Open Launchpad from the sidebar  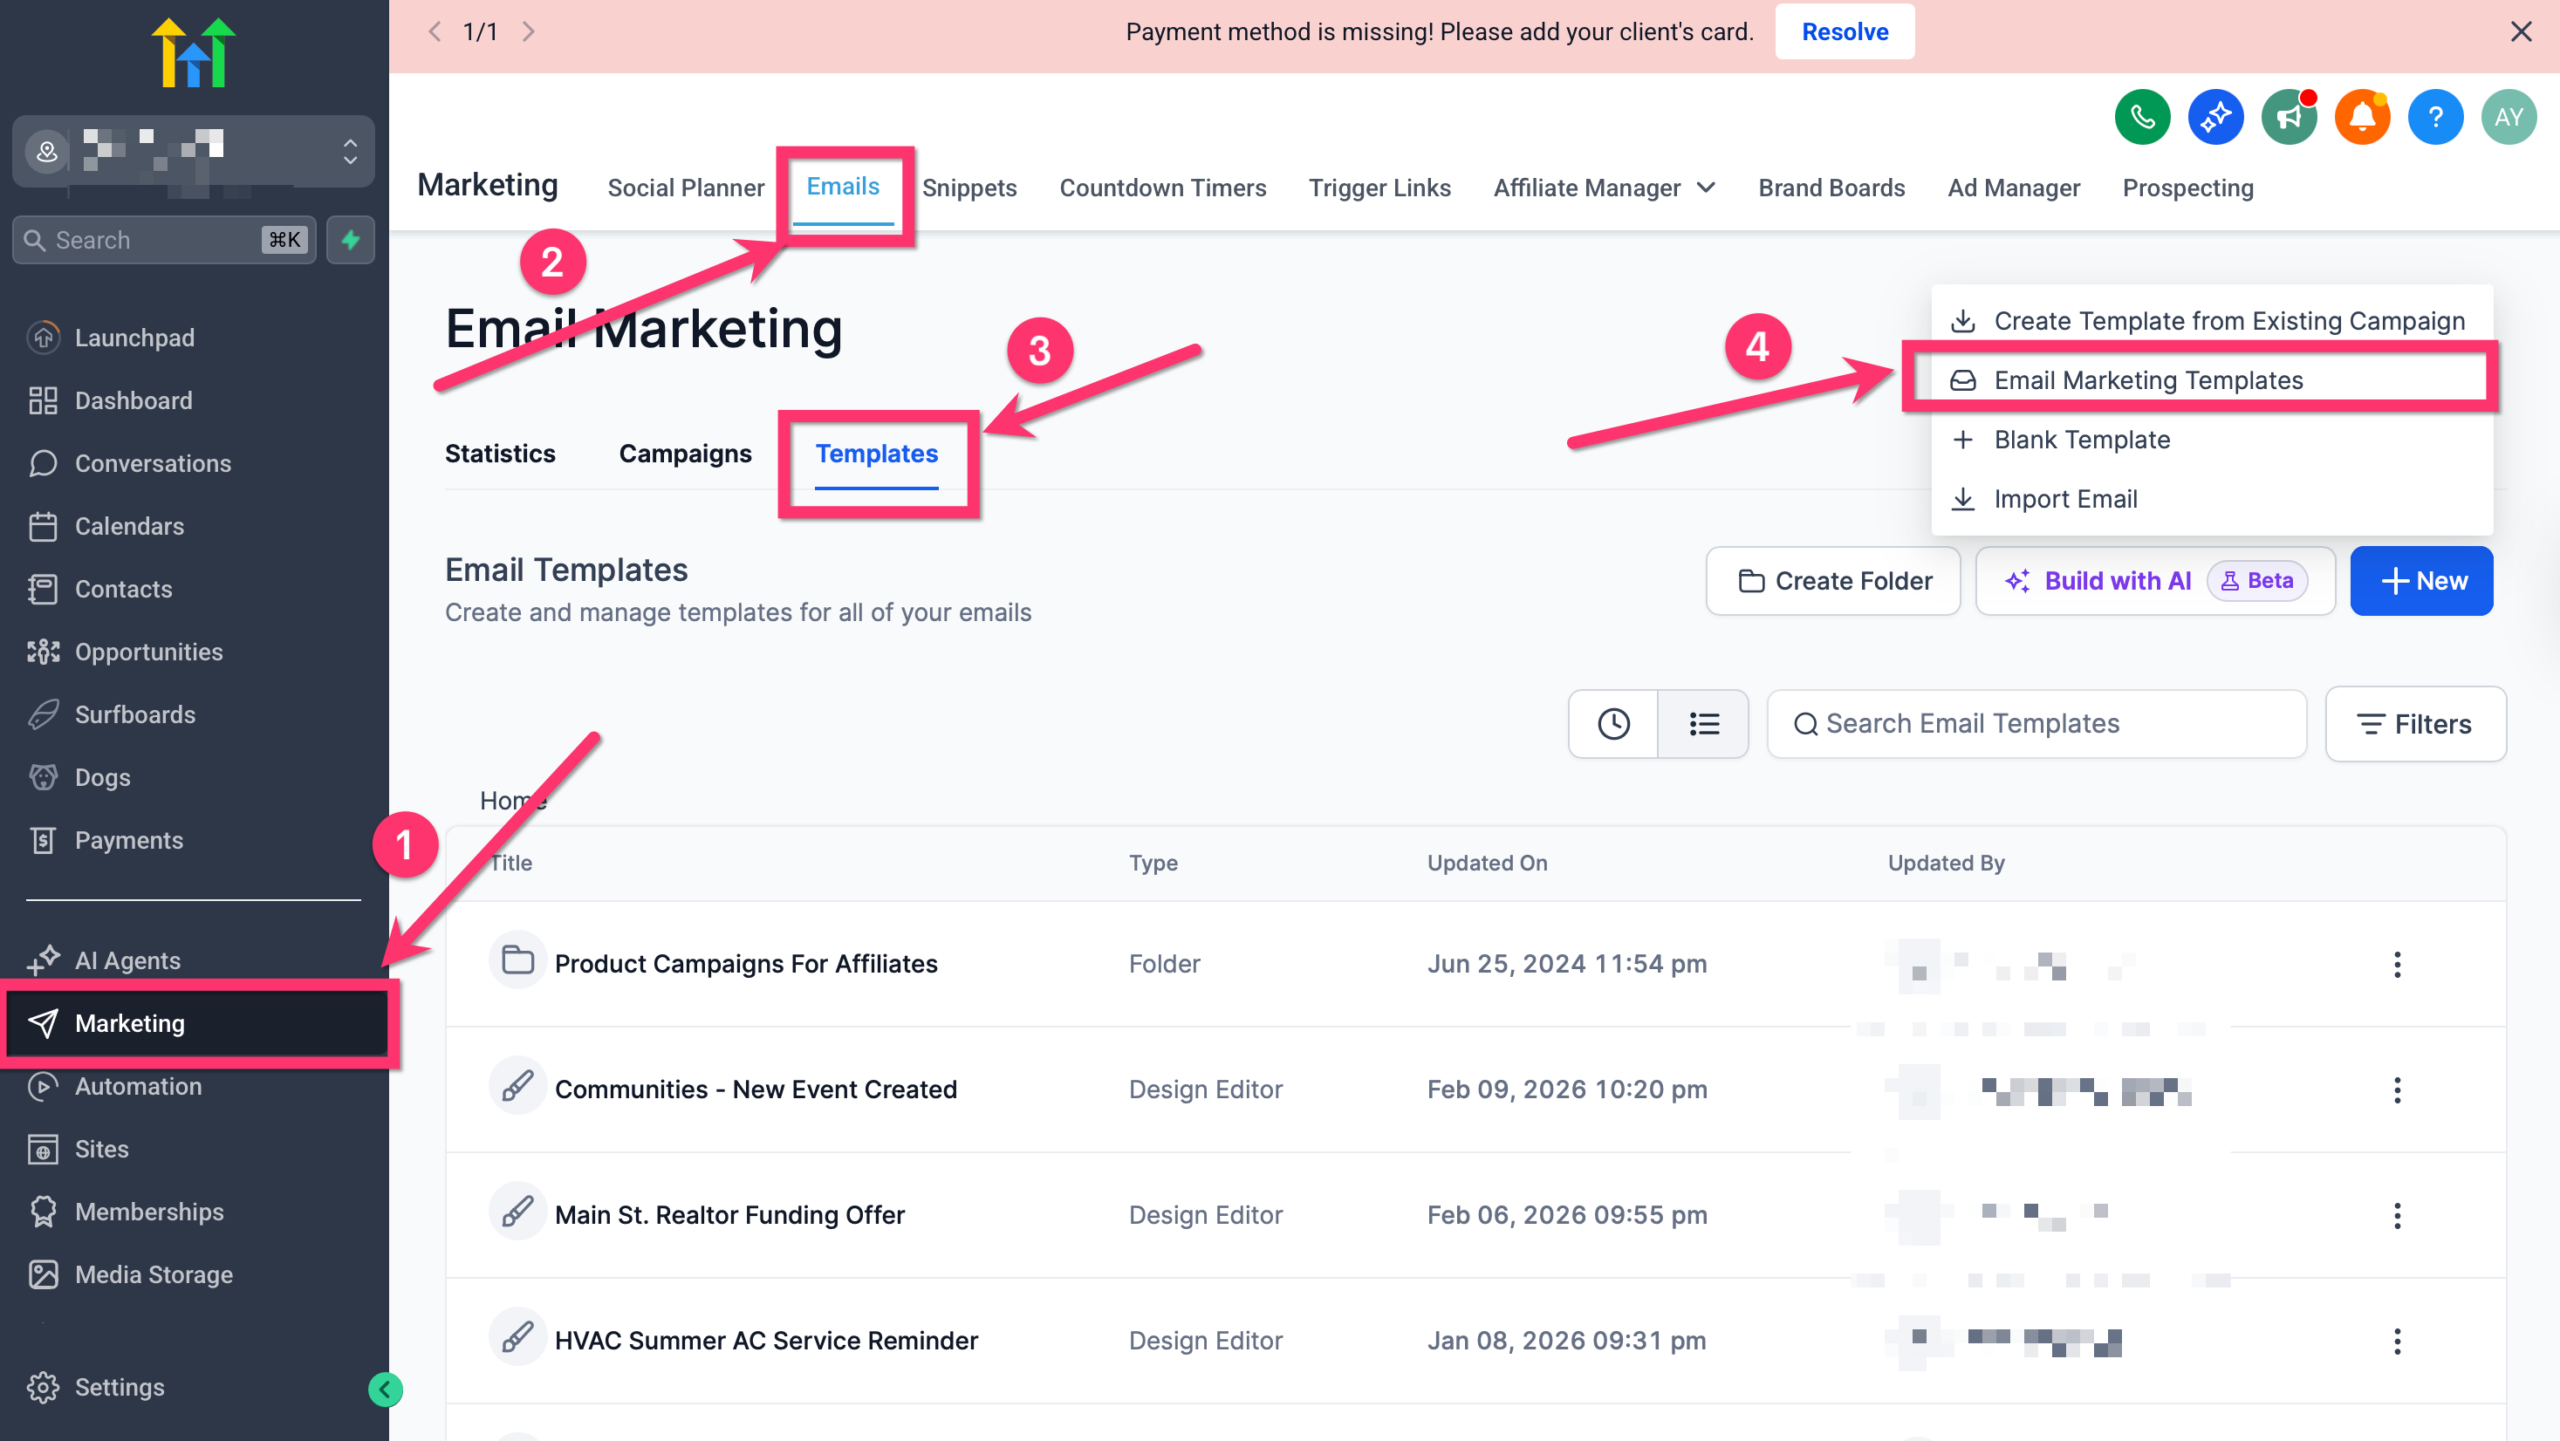[x=135, y=337]
